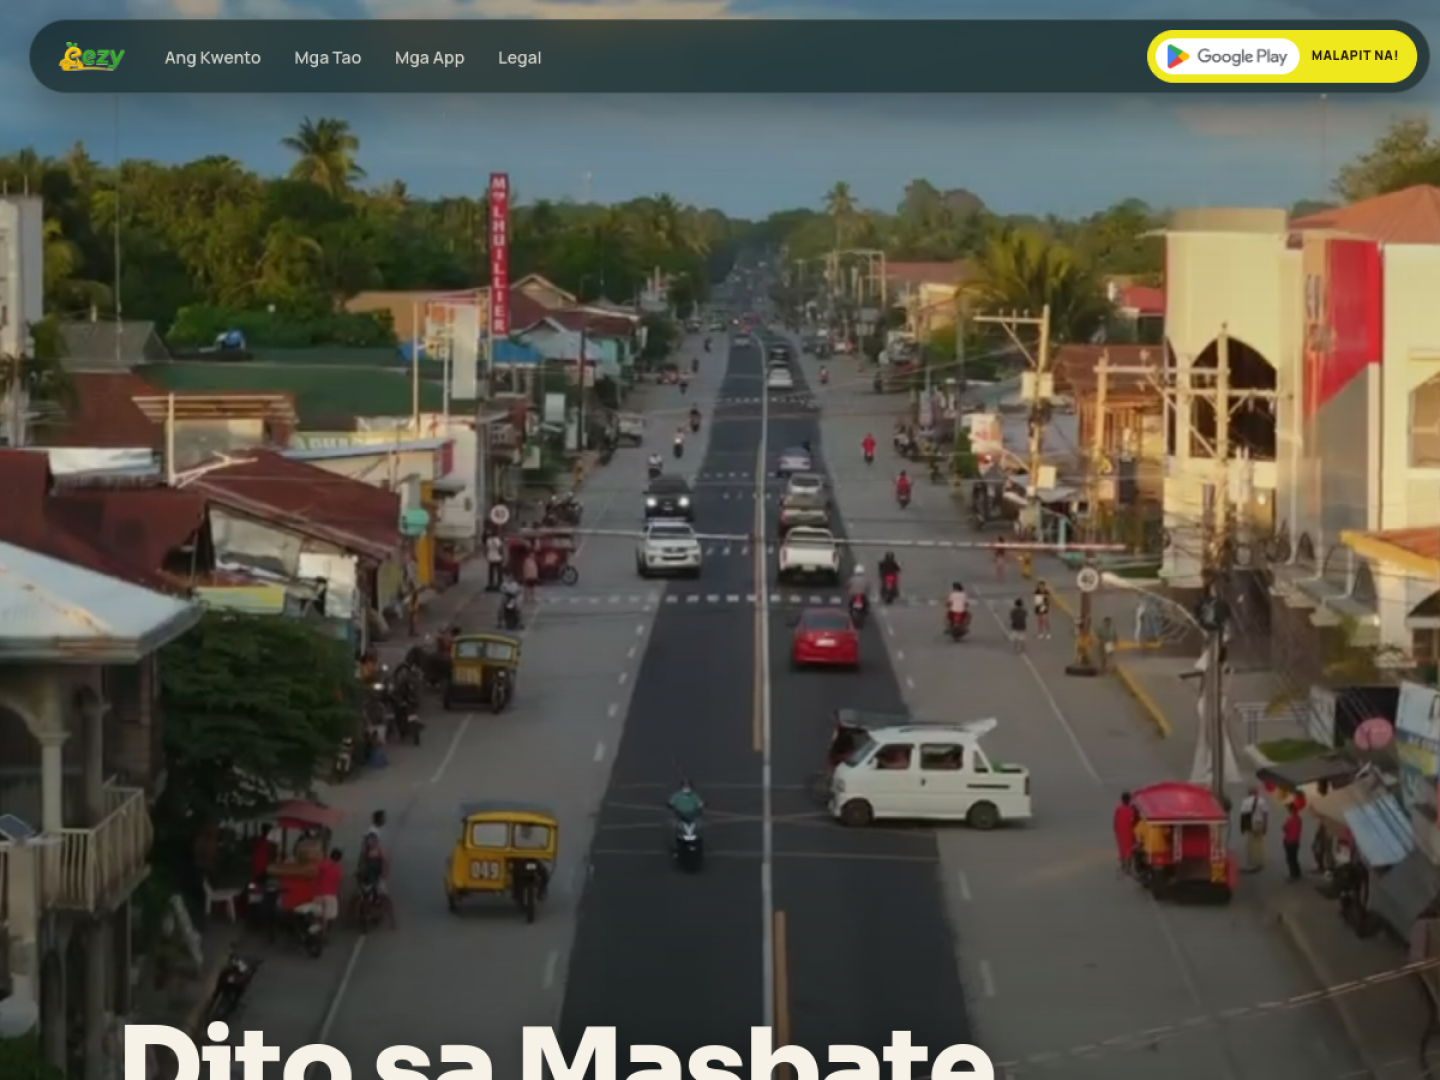
Task: Open the Ang Kwento page
Action: (213, 58)
